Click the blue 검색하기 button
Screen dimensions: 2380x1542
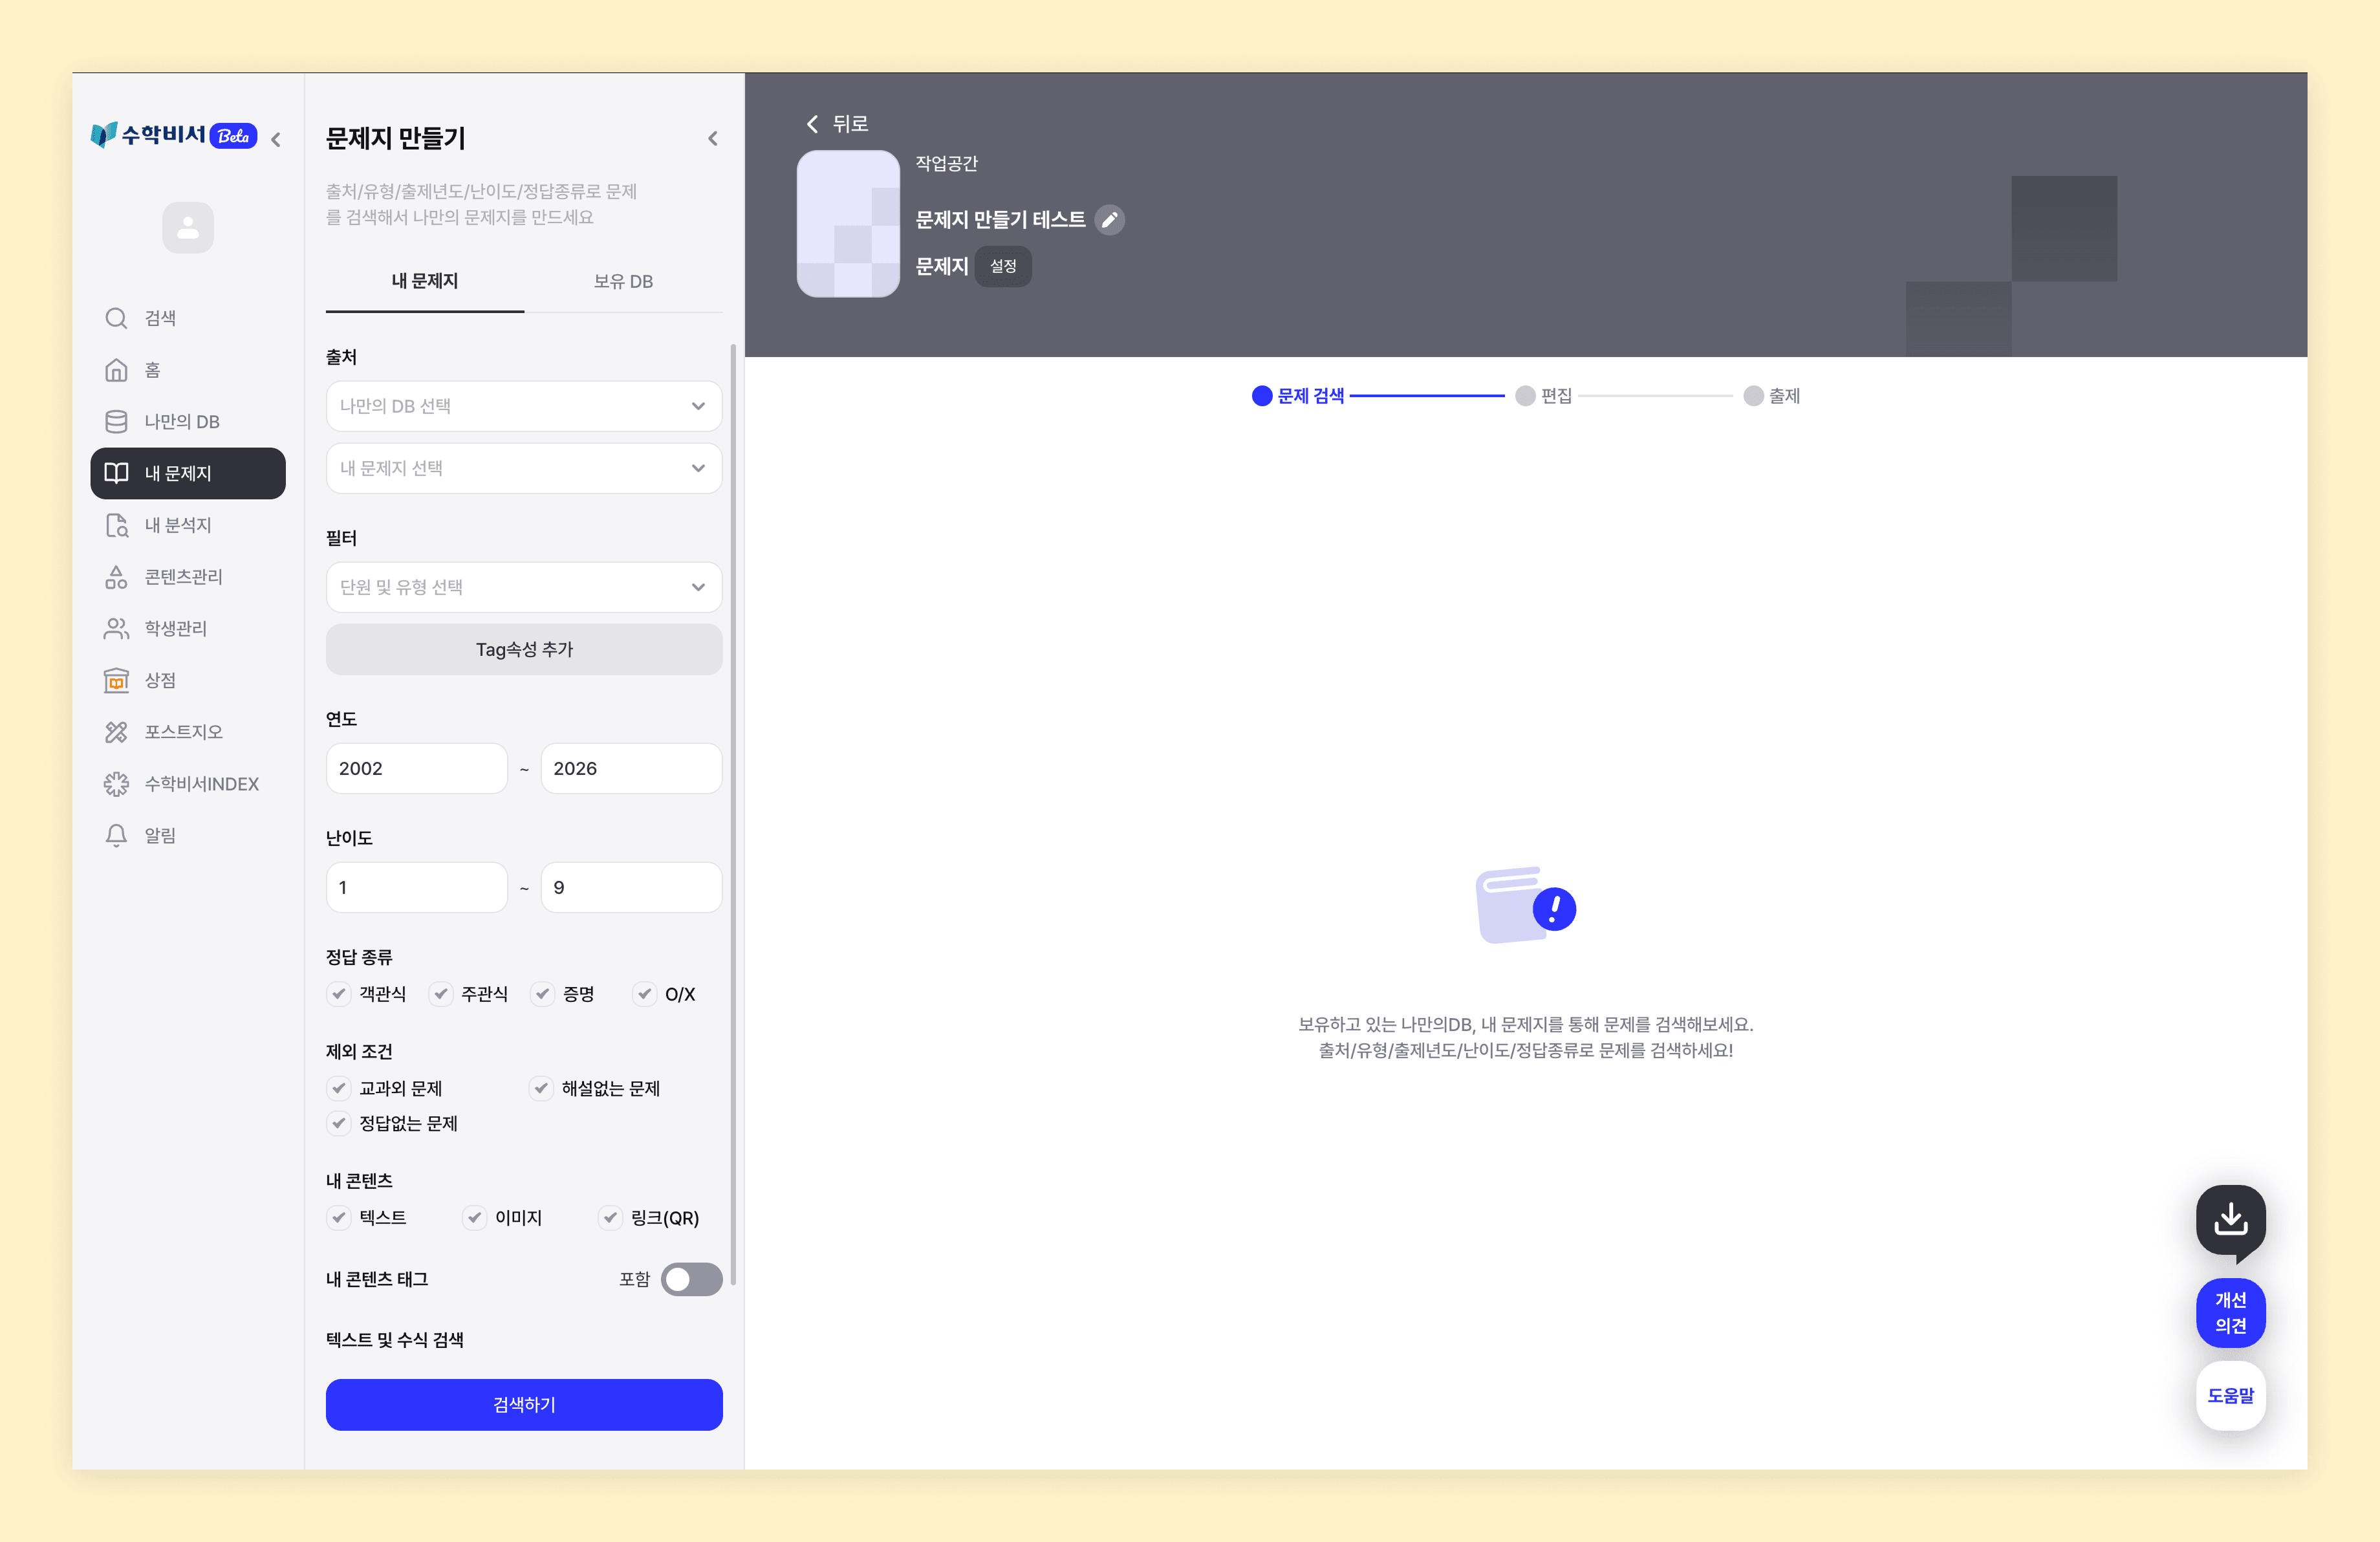(524, 1404)
